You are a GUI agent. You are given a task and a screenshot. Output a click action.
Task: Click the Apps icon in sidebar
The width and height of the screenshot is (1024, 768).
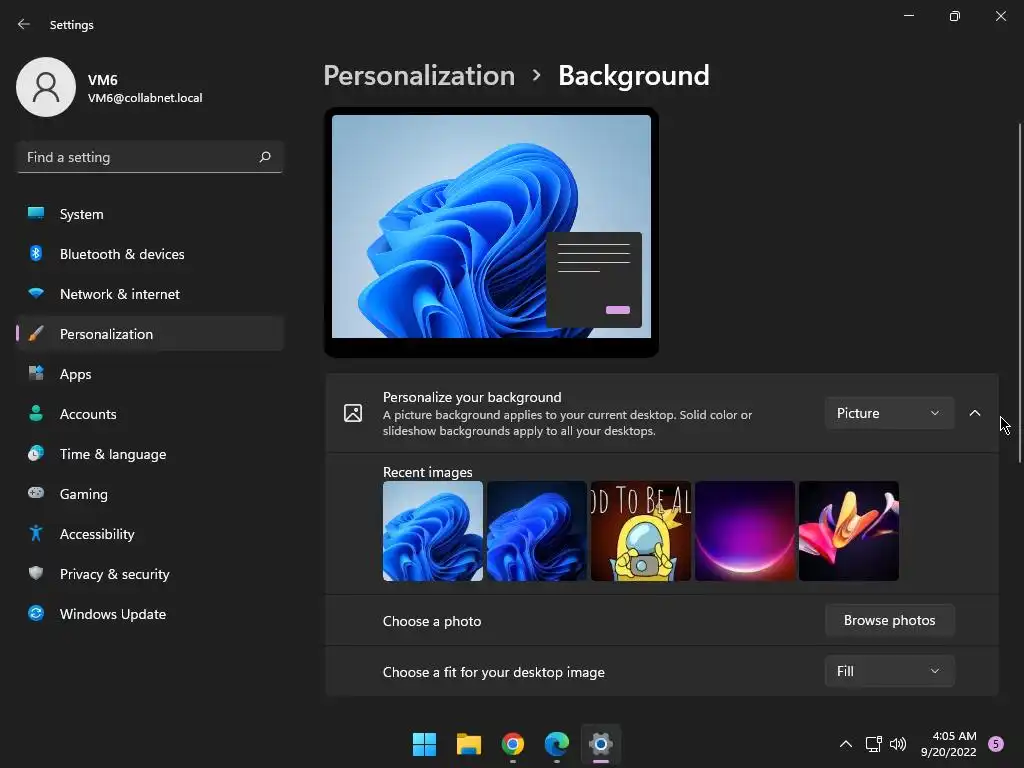tap(36, 374)
